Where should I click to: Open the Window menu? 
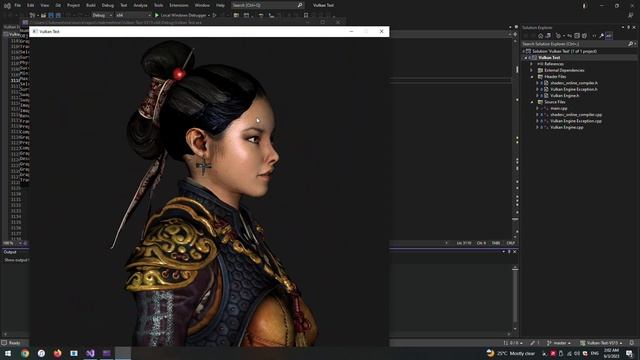[x=202, y=5]
